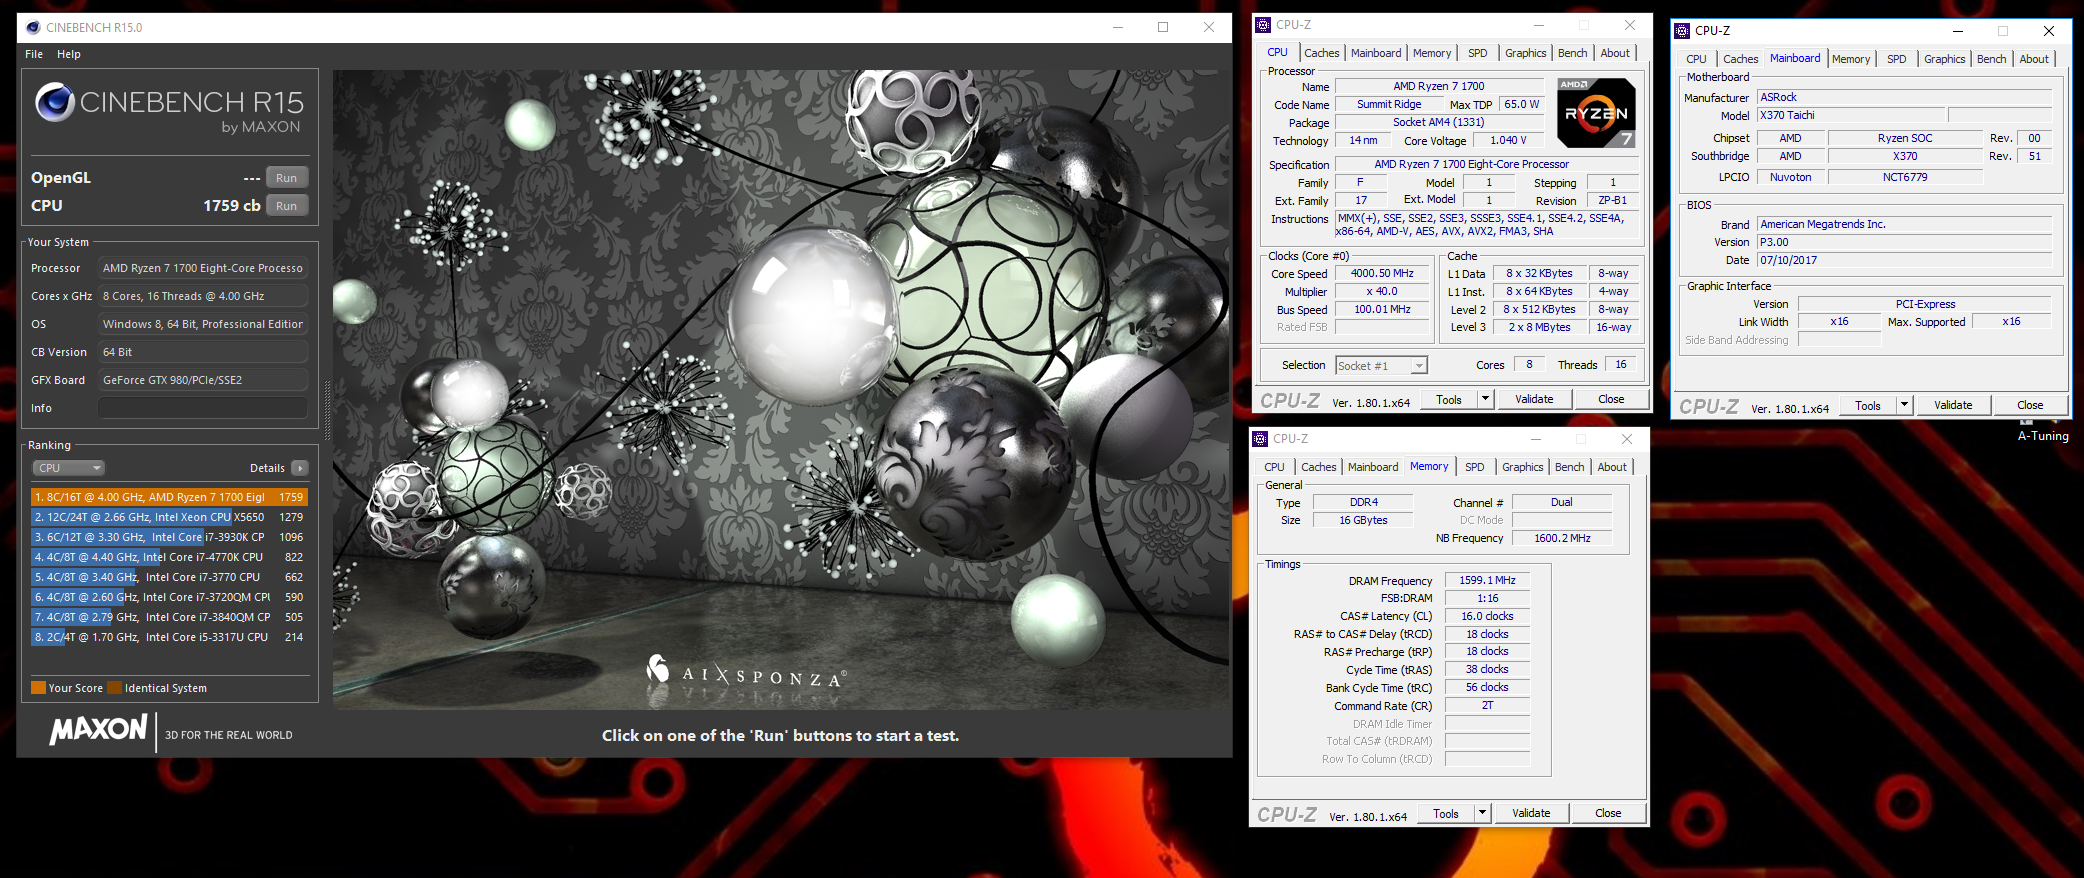
Task: Select ranking row Intel Core i7-3930K
Action: click(x=169, y=537)
